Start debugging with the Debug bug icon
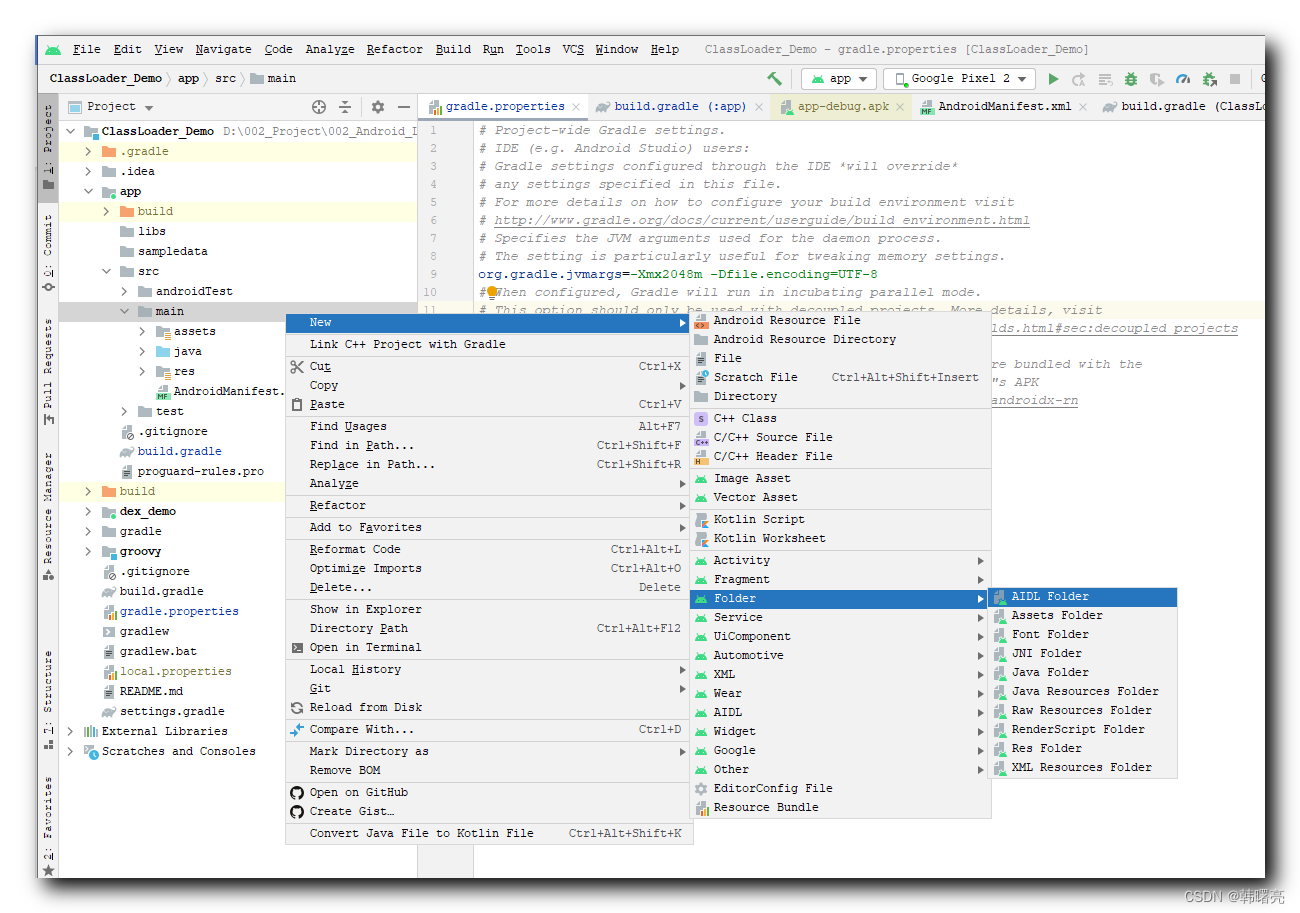The height and width of the screenshot is (913, 1300). click(1131, 78)
